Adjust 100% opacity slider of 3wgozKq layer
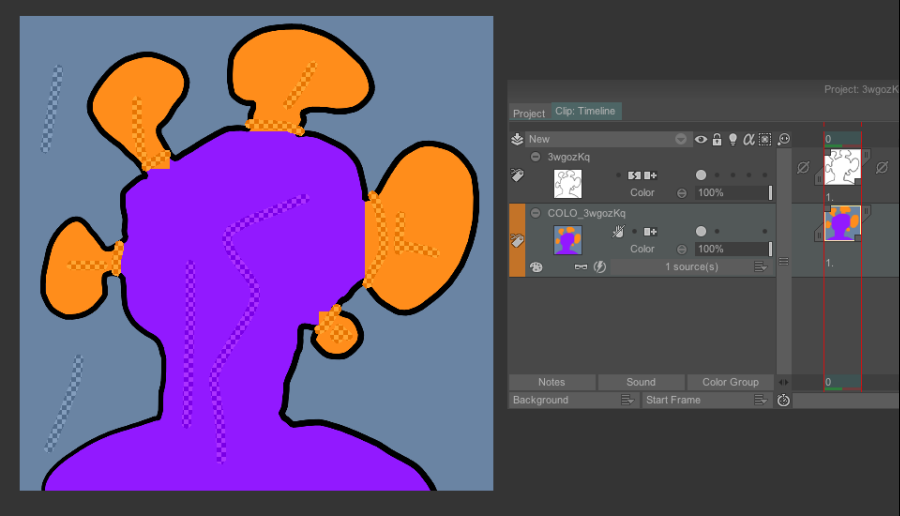This screenshot has width=900, height=516. 734,193
